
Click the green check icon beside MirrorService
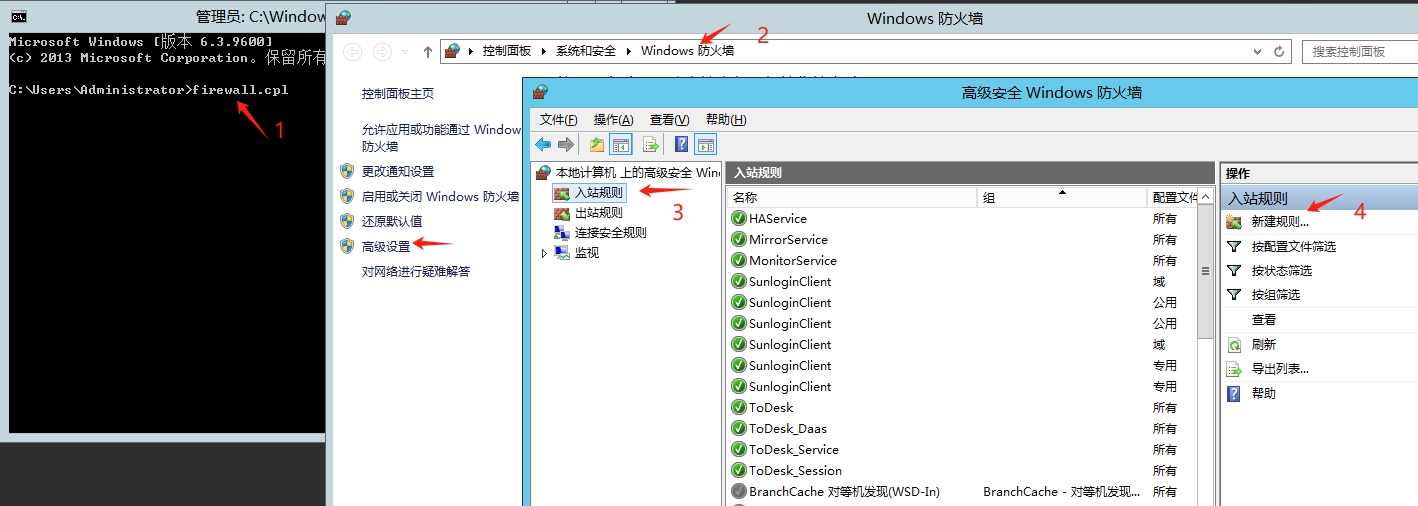pos(739,239)
